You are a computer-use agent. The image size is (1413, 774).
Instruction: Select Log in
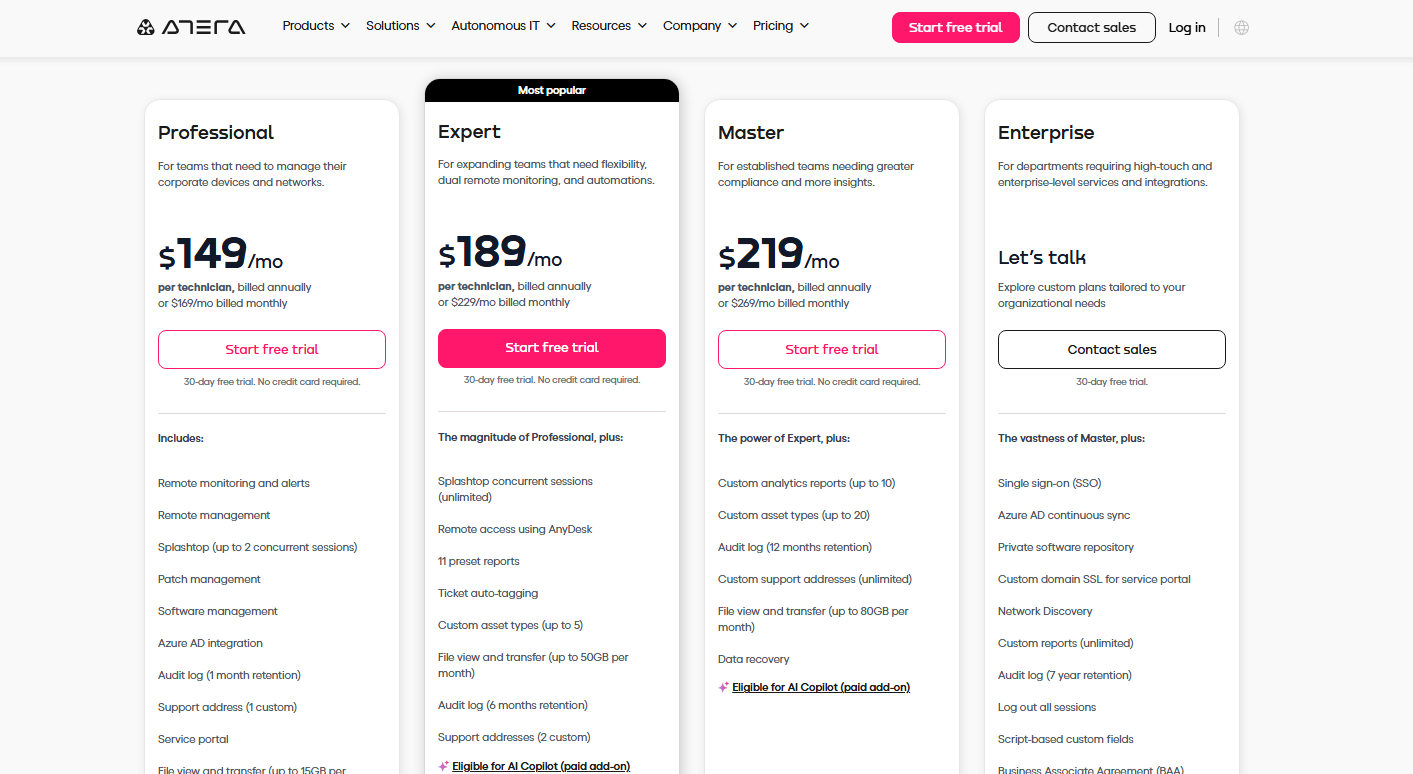pos(1187,27)
